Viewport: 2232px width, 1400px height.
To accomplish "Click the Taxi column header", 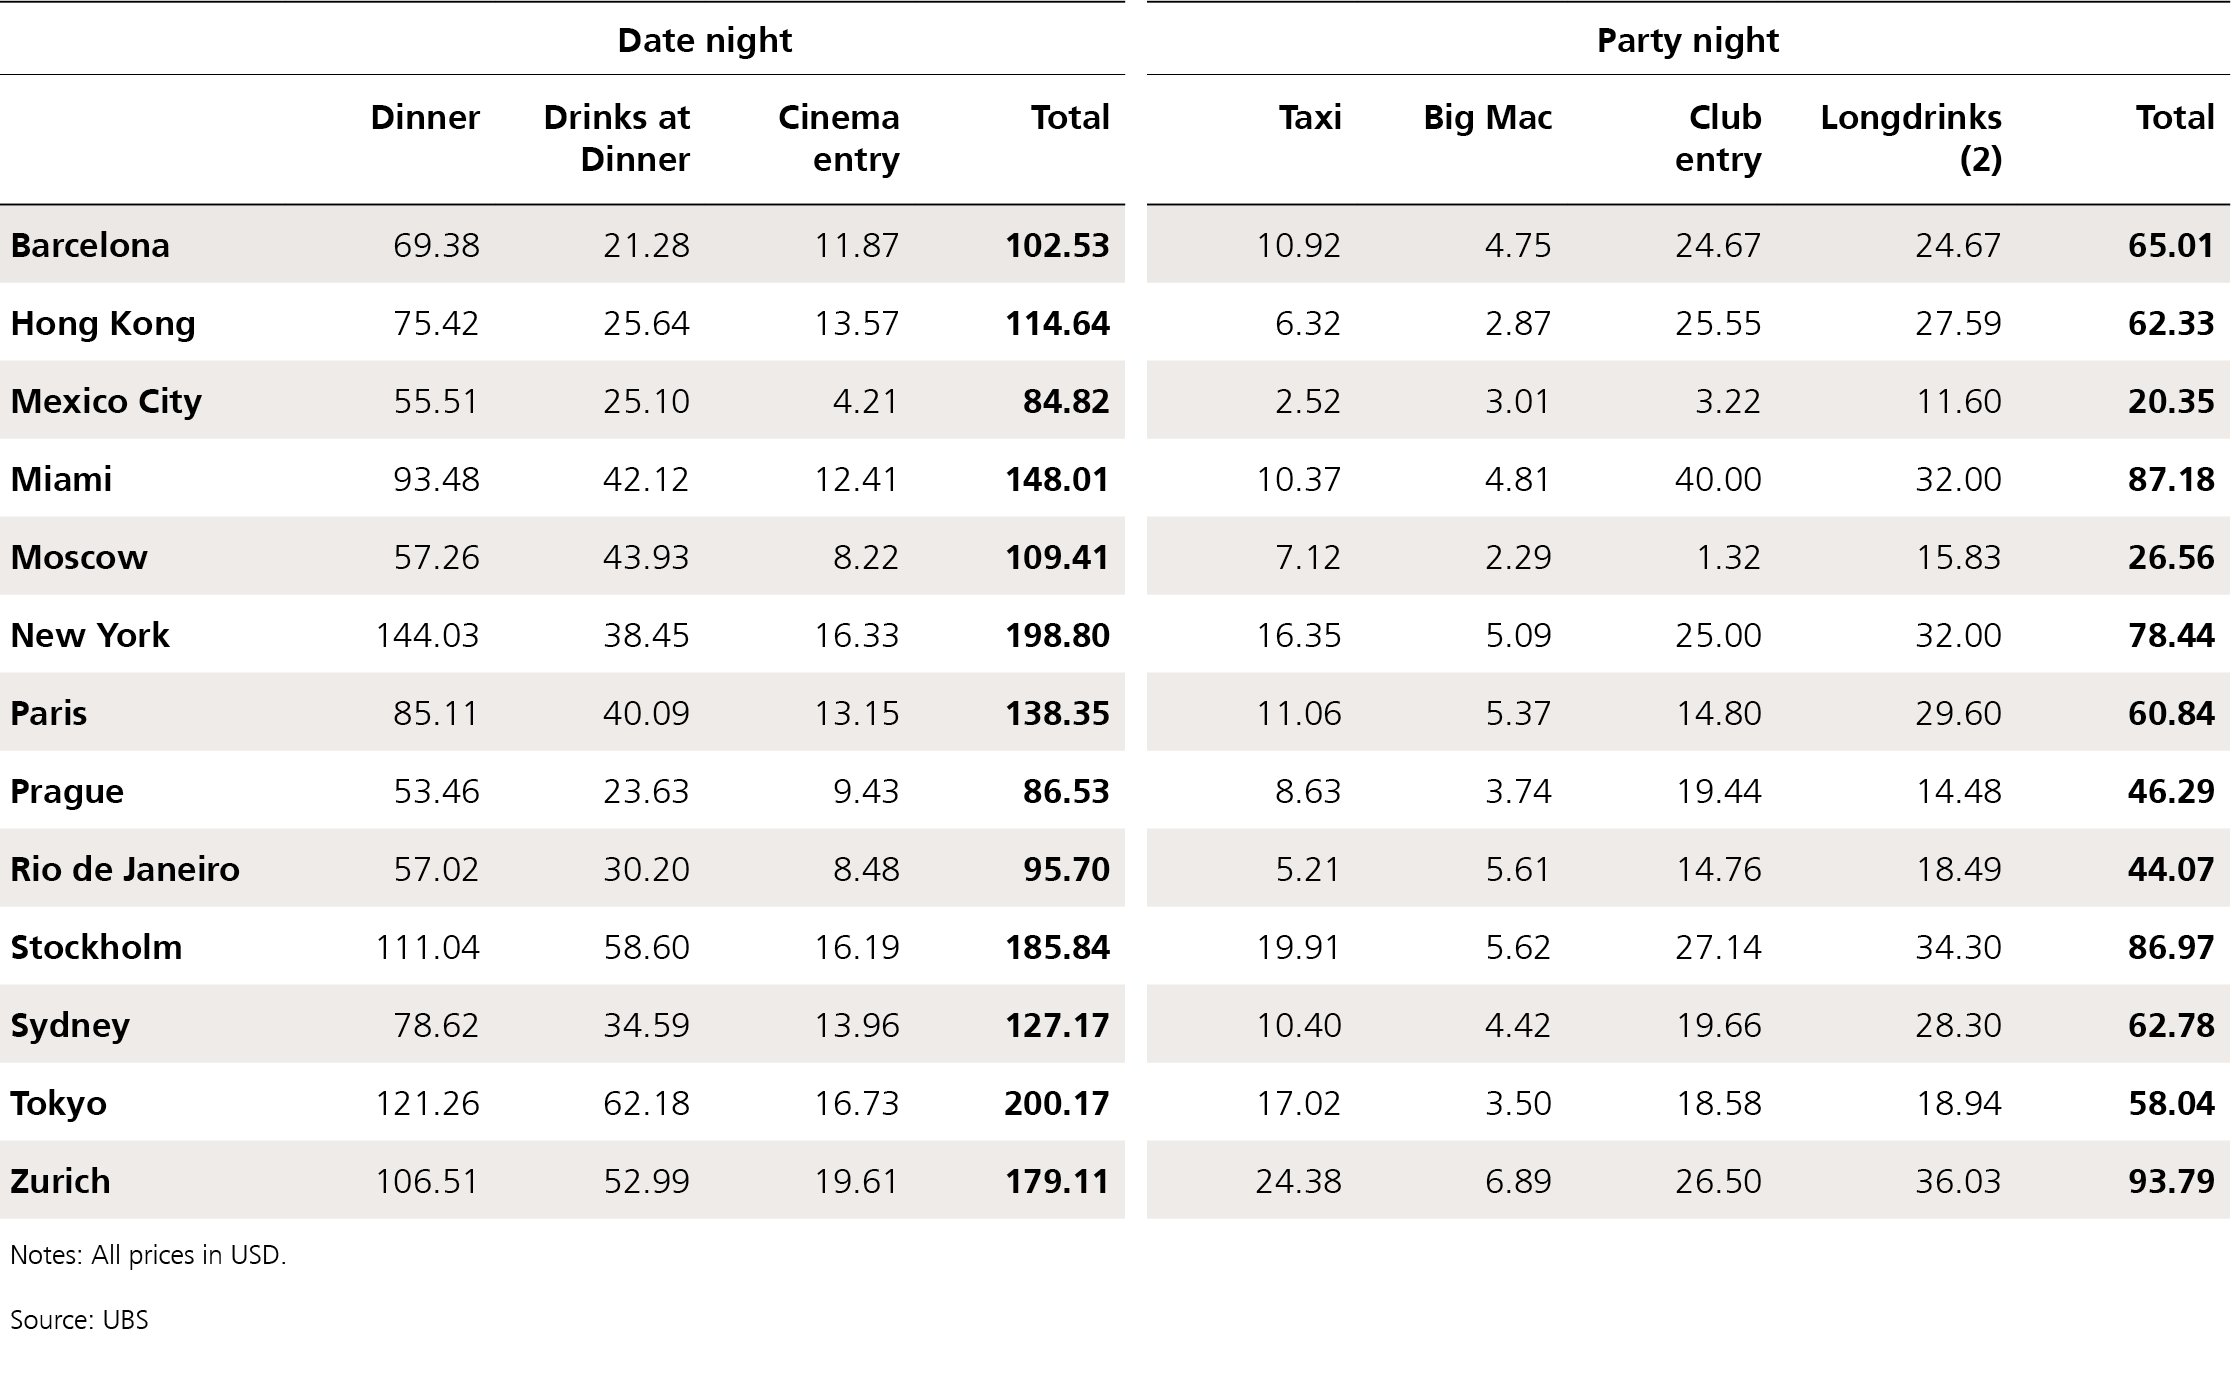I will coord(1309,118).
